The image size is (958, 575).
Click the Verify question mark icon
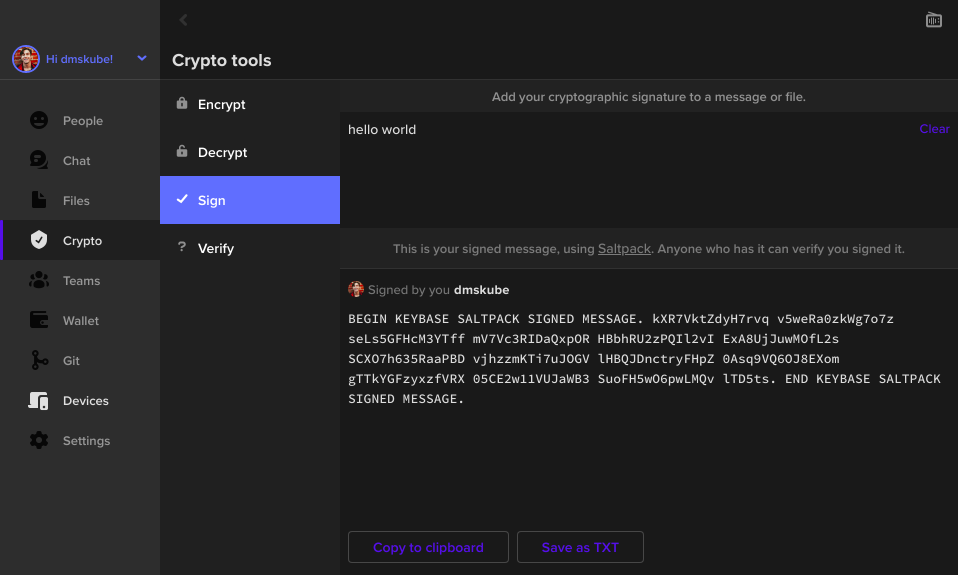[181, 247]
